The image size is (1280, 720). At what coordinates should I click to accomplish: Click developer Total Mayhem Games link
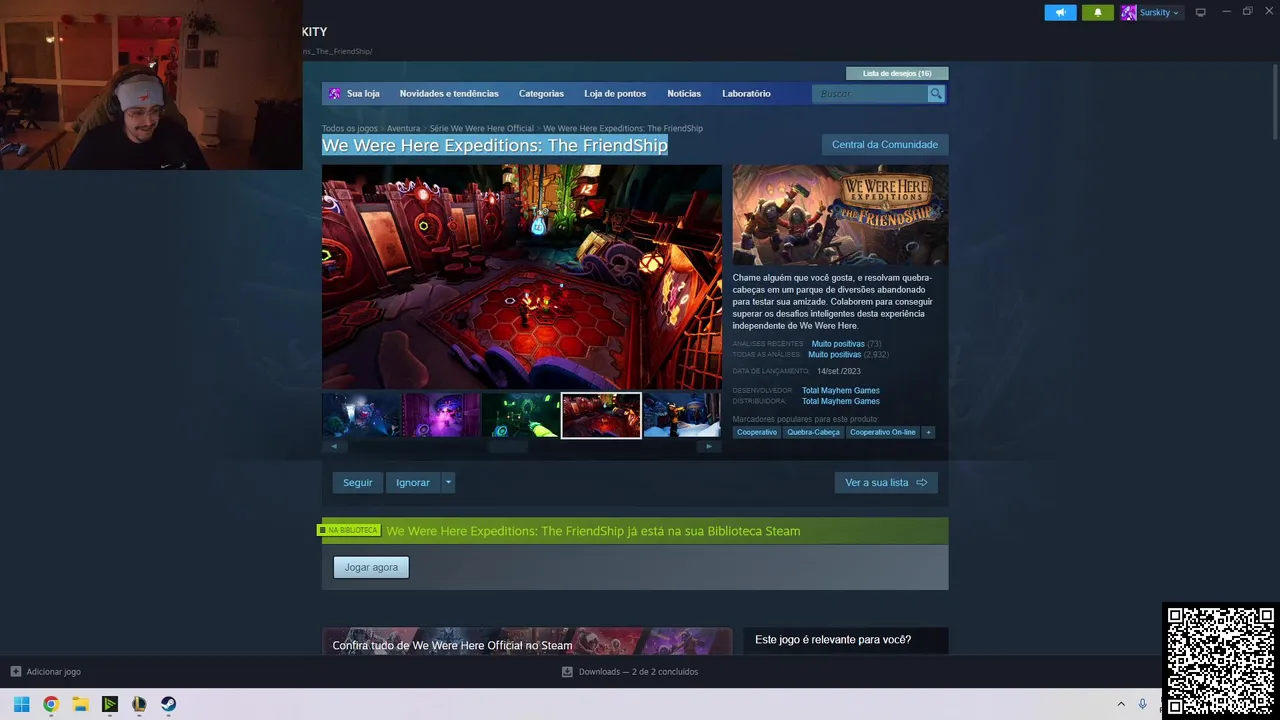coord(841,390)
